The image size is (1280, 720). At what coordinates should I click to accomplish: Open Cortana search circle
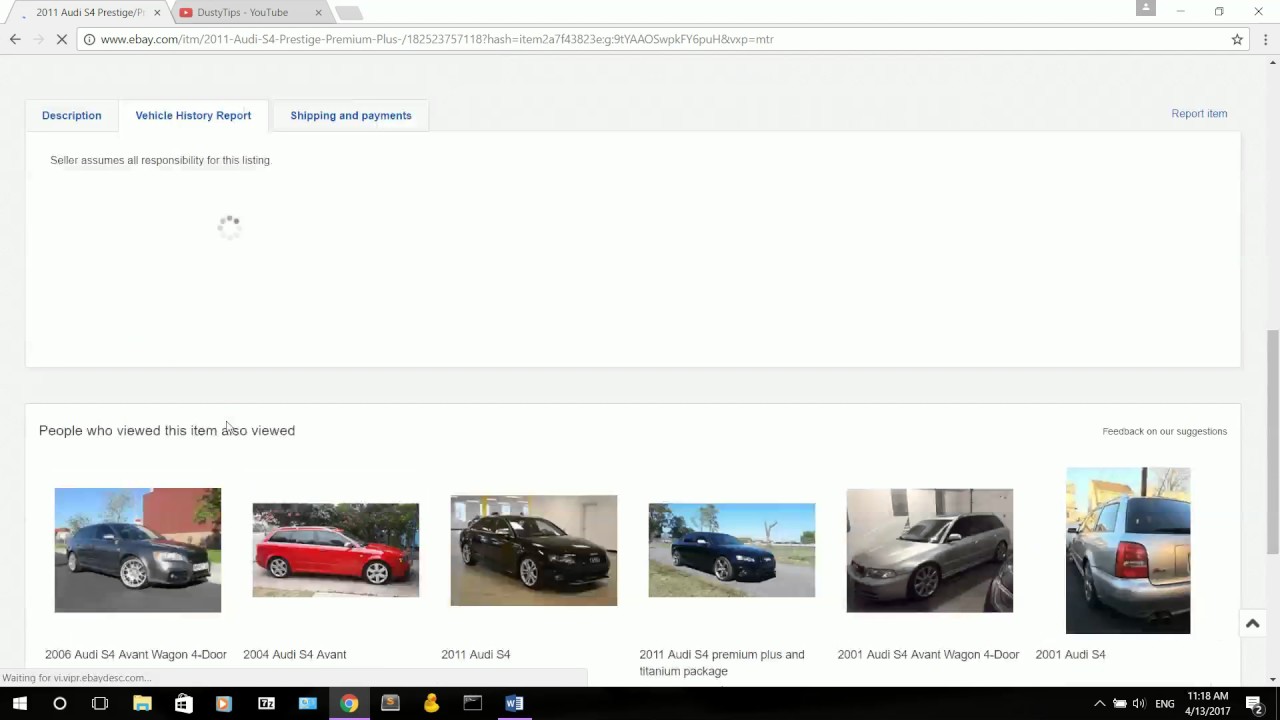tap(60, 703)
